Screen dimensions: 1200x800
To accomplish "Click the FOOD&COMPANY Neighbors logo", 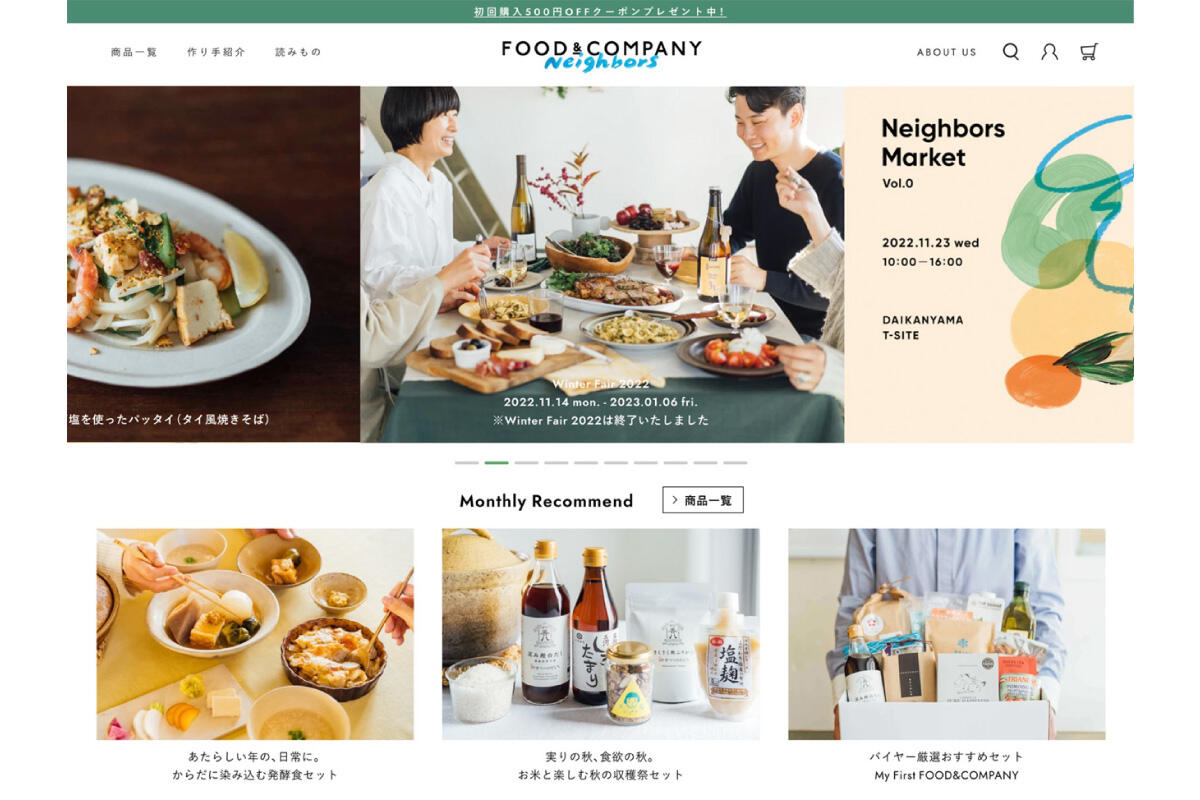I will (601, 55).
